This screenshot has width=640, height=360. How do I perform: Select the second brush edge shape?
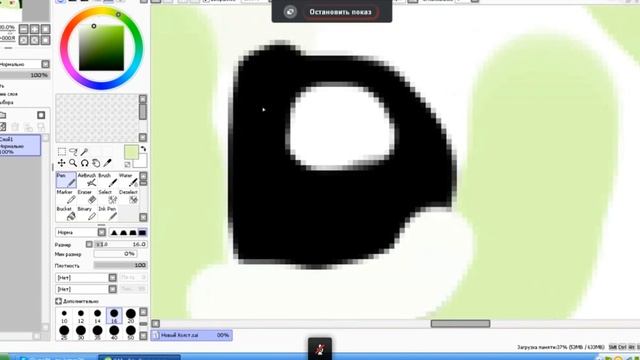coord(123,233)
